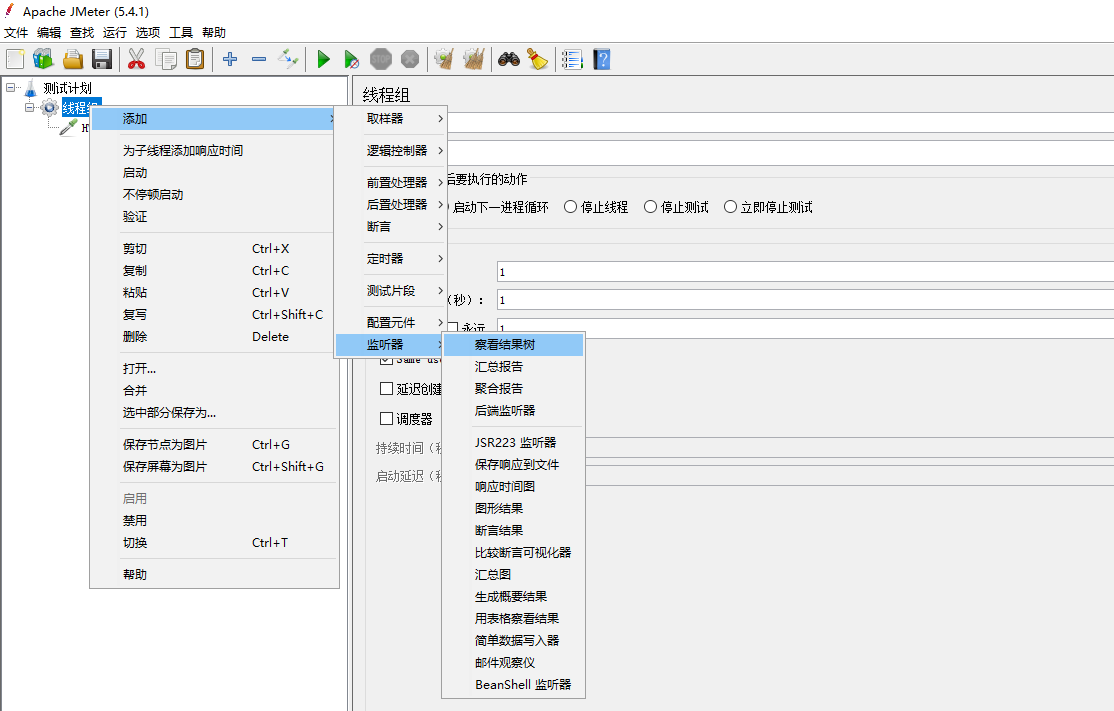This screenshot has width=1114, height=711.
Task: Click 删除 in context menu
Action: pos(214,337)
